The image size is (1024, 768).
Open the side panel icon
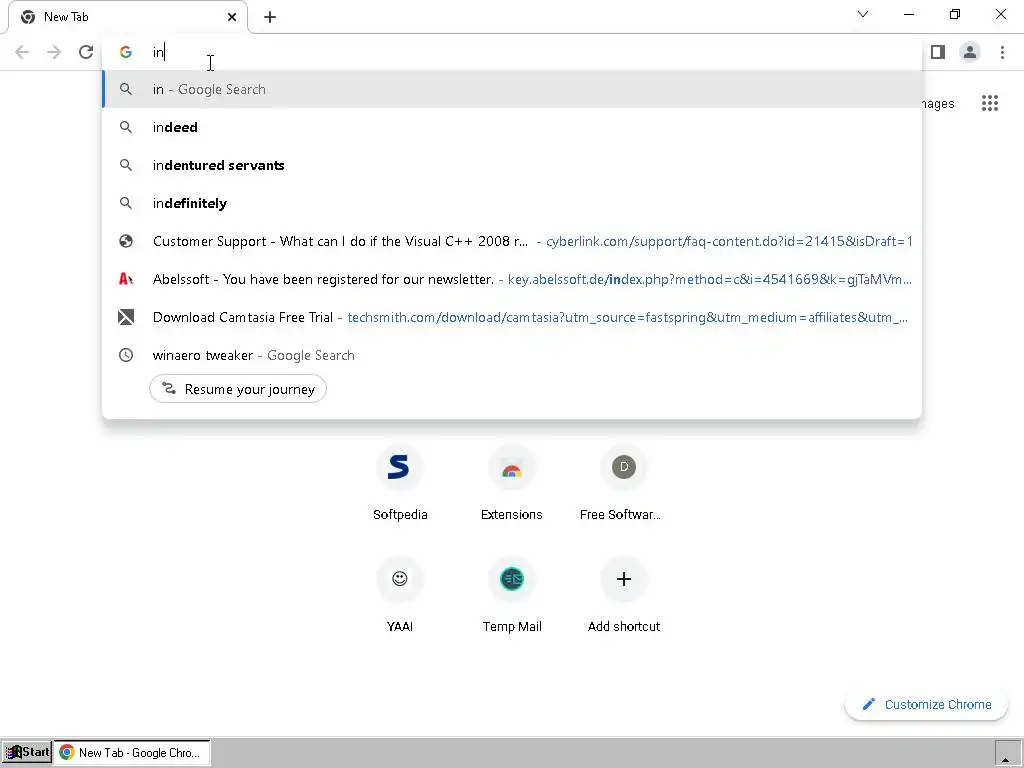pos(938,52)
